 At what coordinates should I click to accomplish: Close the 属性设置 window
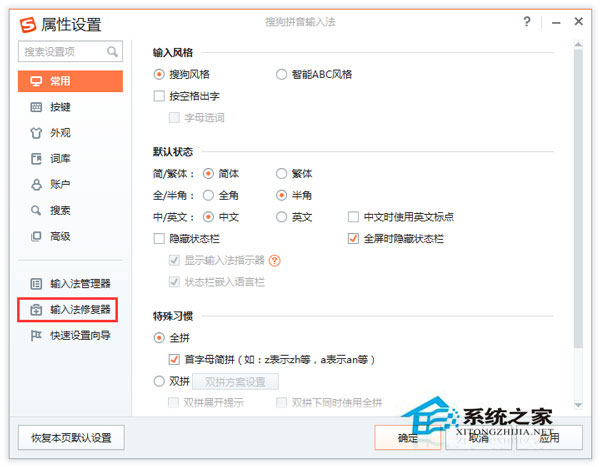point(579,21)
